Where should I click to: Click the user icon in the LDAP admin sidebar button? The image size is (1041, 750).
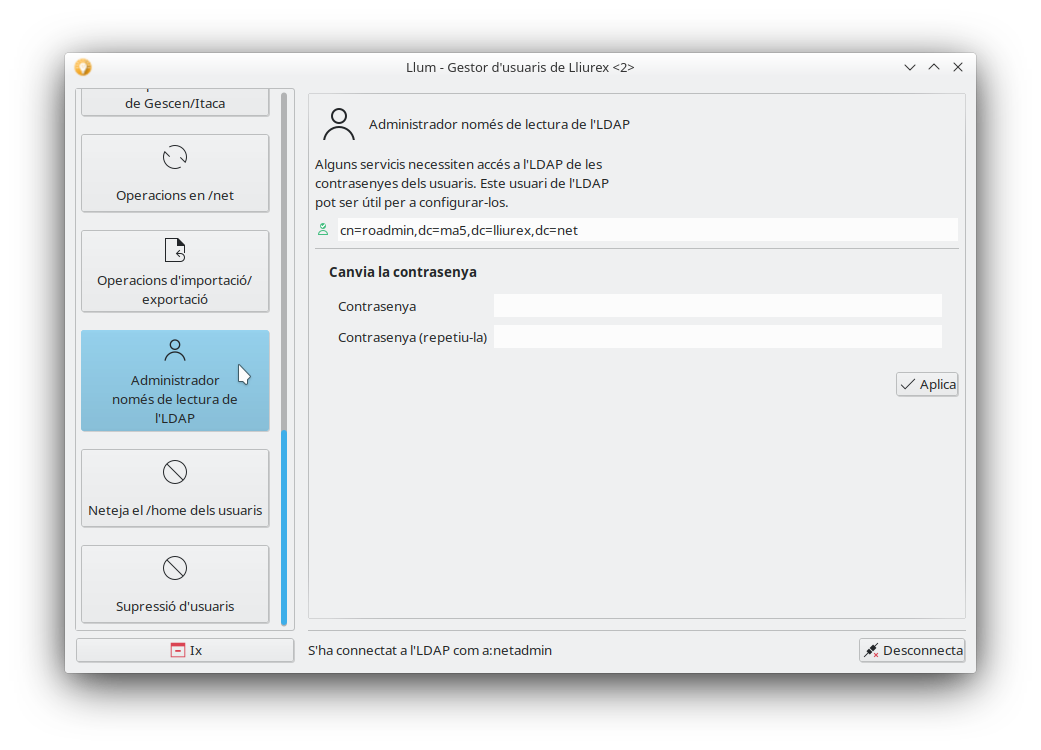[x=175, y=350]
